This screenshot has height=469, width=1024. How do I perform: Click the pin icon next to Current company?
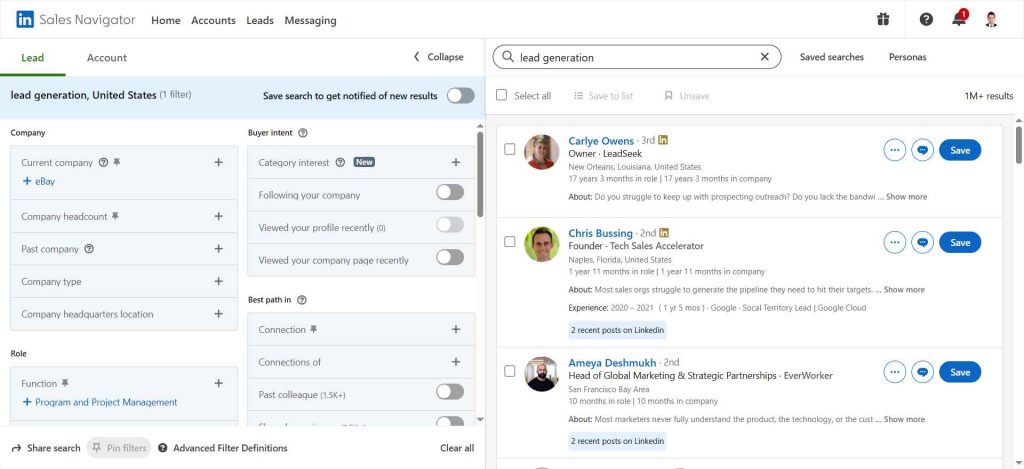(116, 163)
